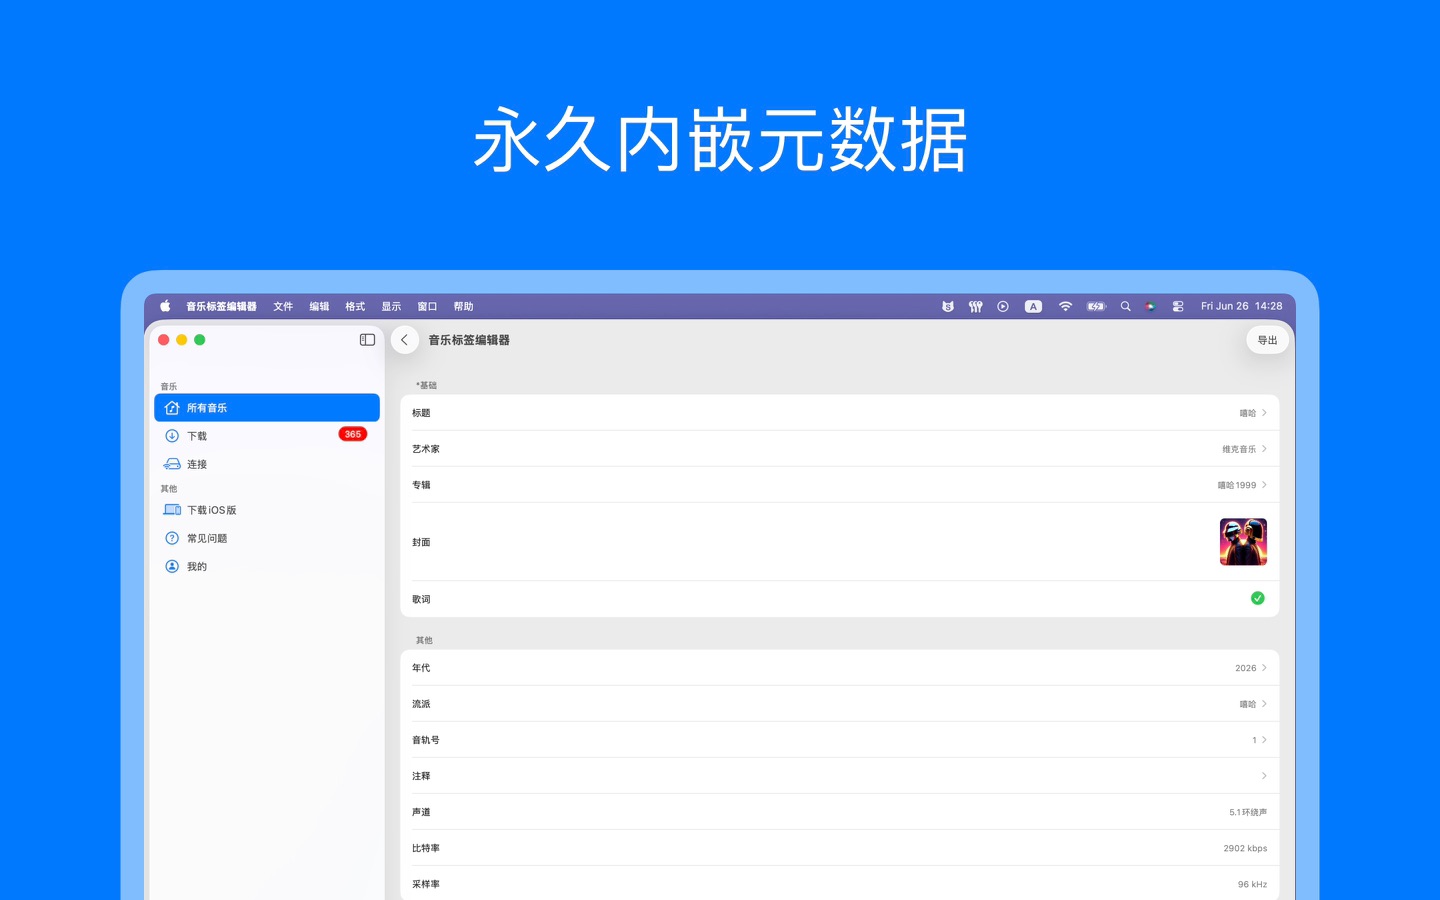
Task: Click the person icon beside 我的
Action: click(x=172, y=566)
